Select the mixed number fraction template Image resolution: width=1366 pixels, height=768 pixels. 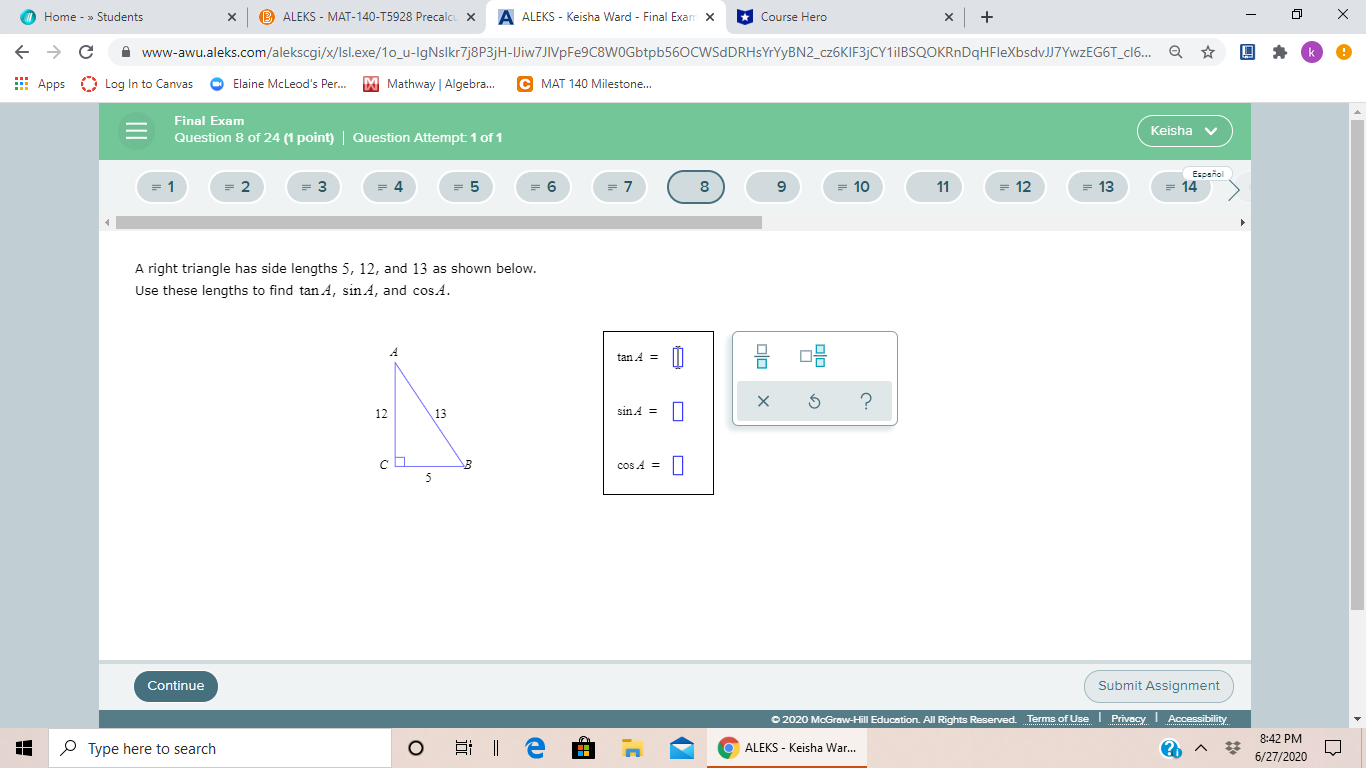click(812, 356)
